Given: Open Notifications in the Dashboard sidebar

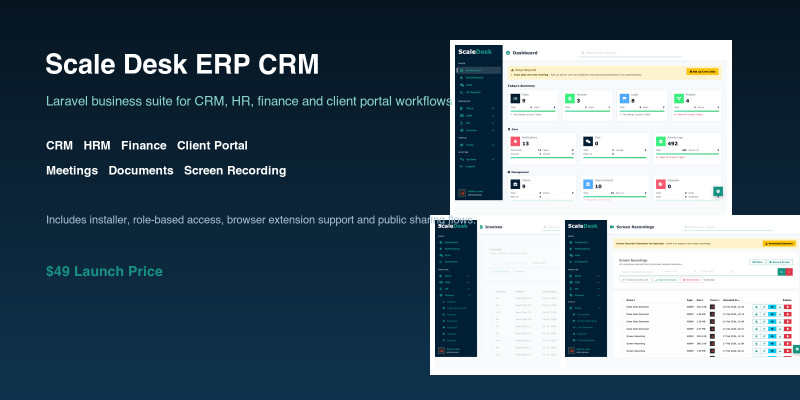Looking at the screenshot, I should pyautogui.click(x=474, y=77).
